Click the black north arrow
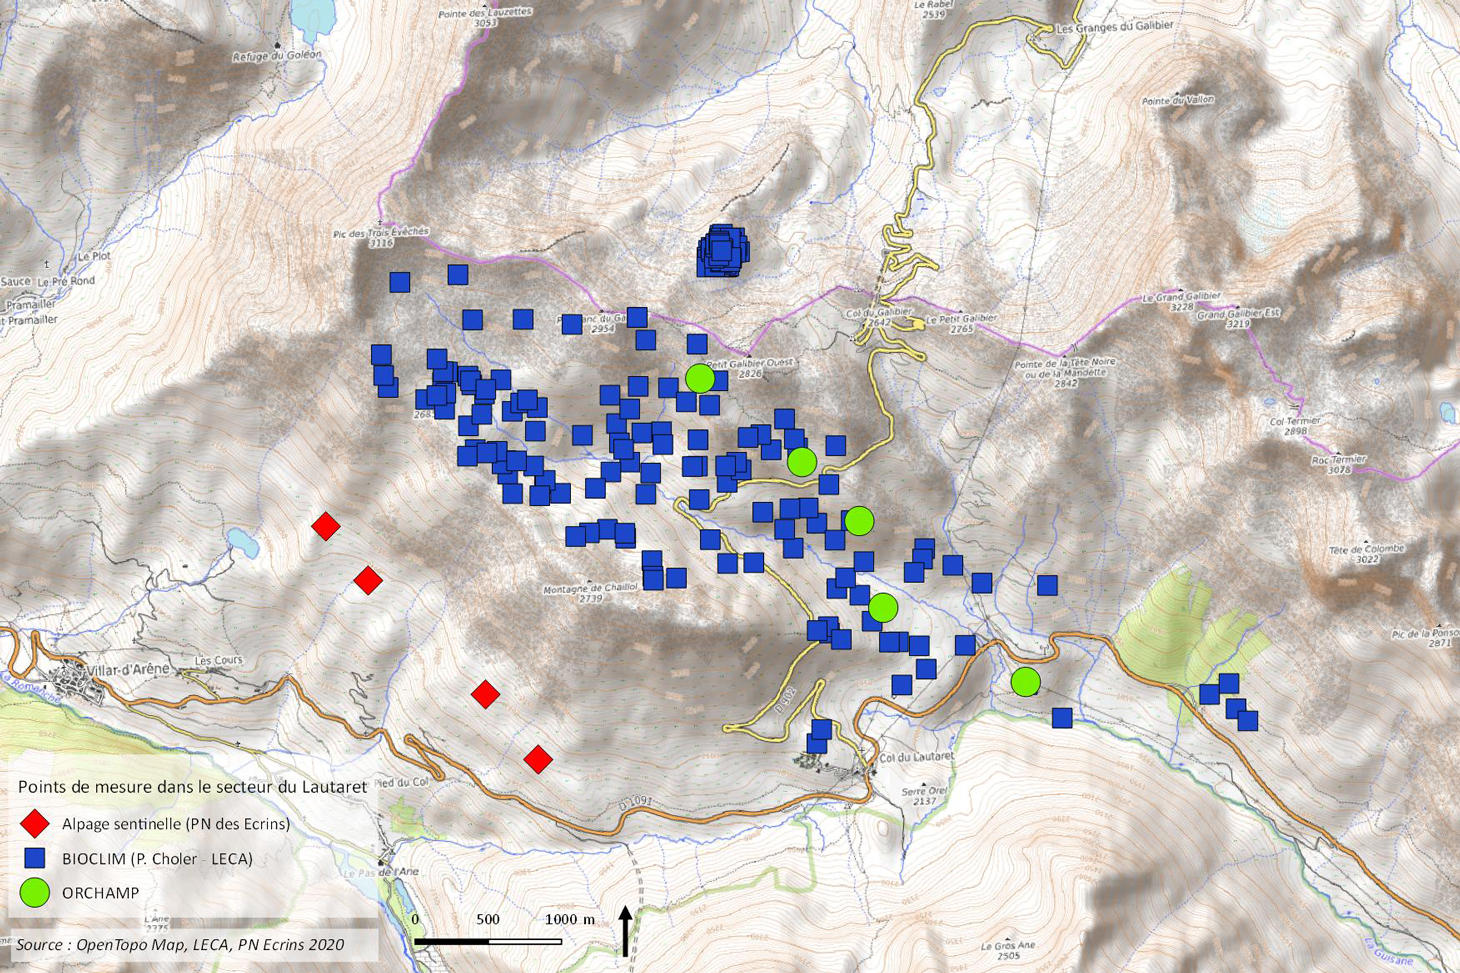The image size is (1460, 973). tap(625, 931)
